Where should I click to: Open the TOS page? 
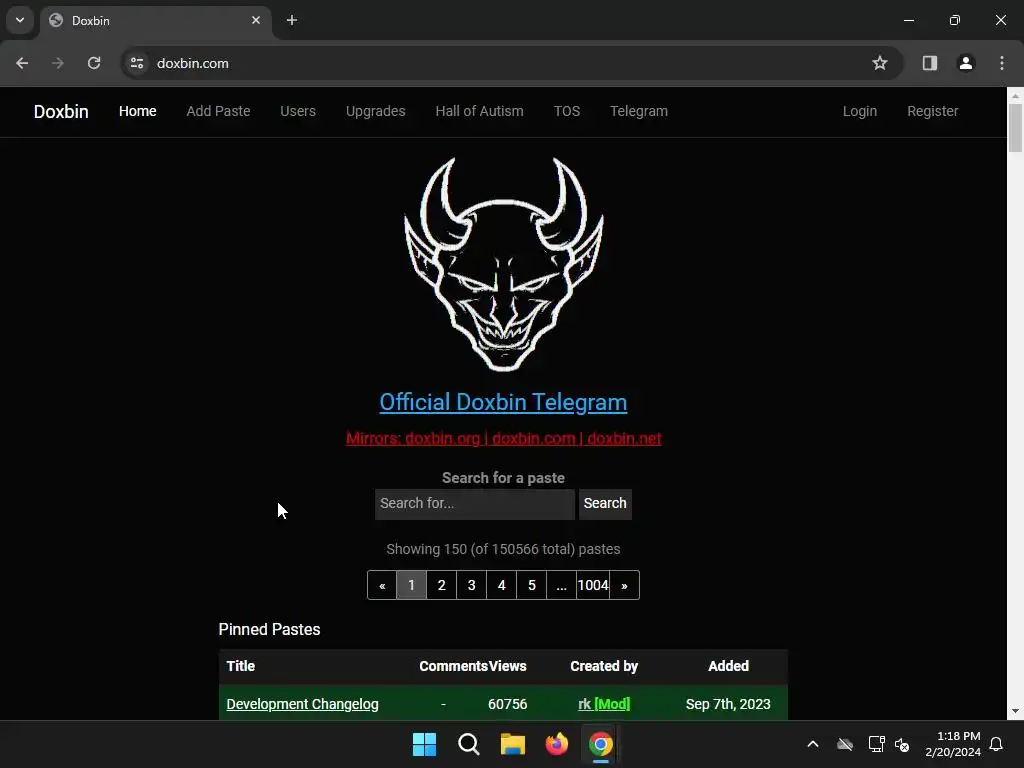[567, 111]
